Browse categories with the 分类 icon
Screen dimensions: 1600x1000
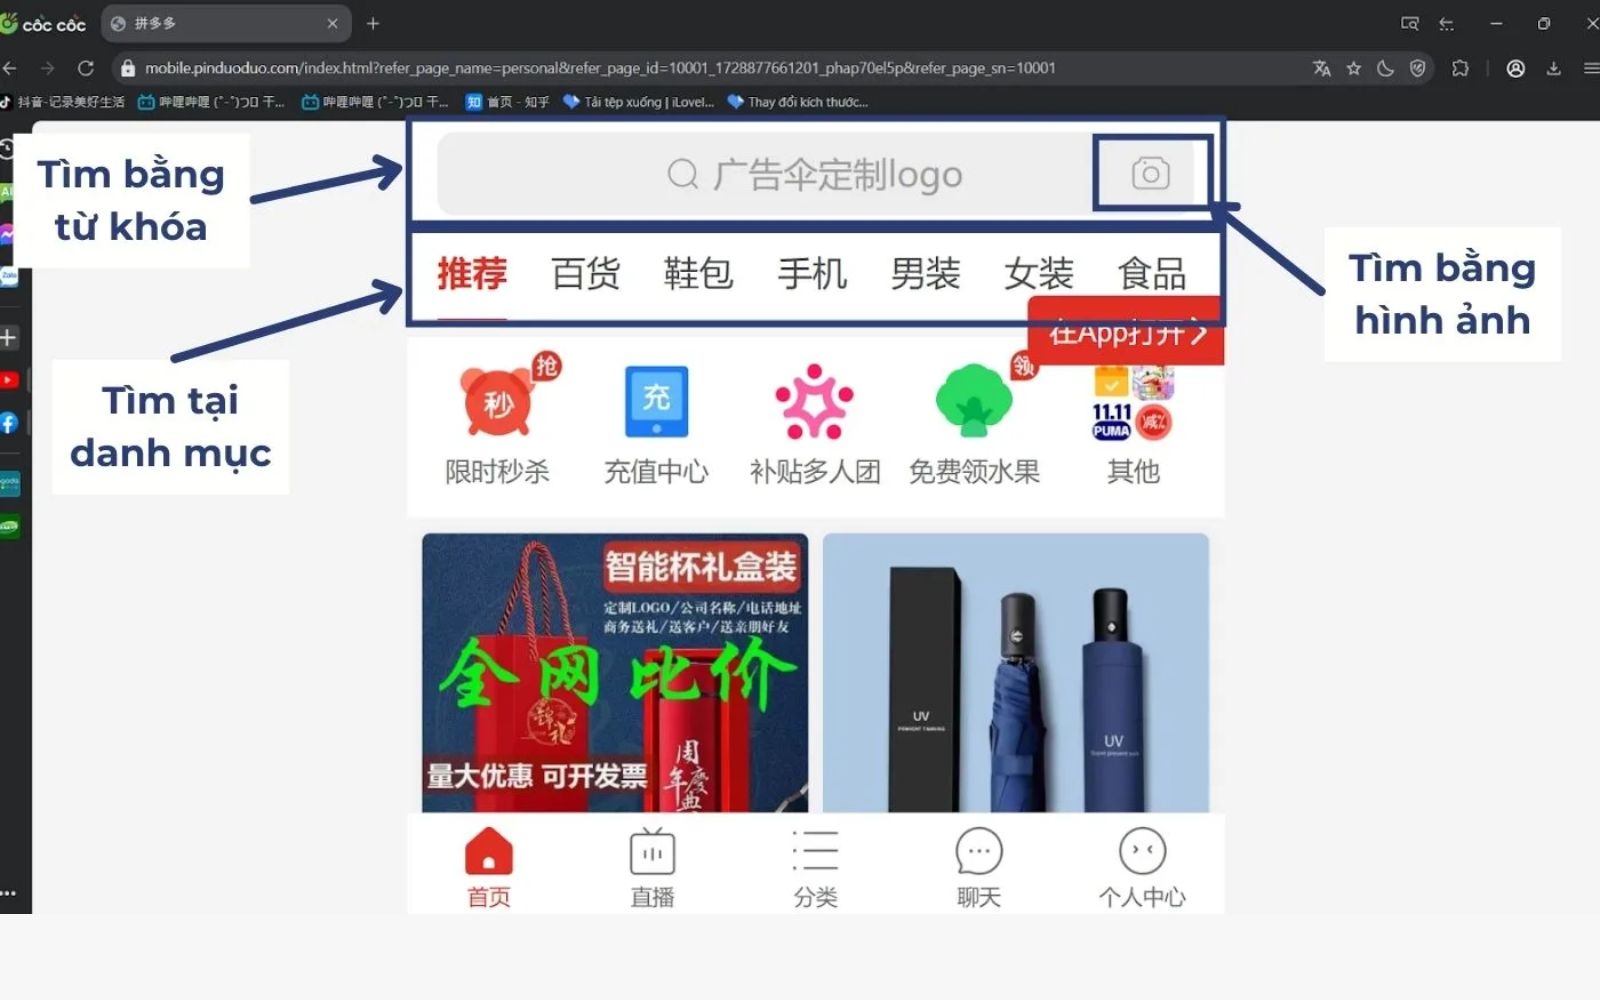pos(815,865)
